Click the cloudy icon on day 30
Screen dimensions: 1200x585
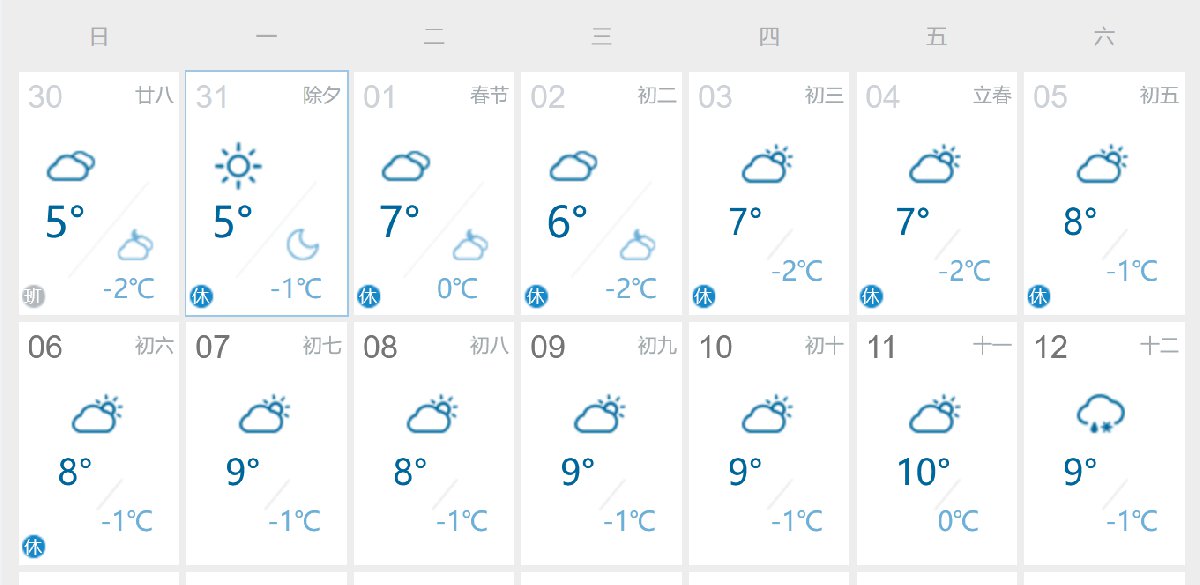(x=71, y=166)
